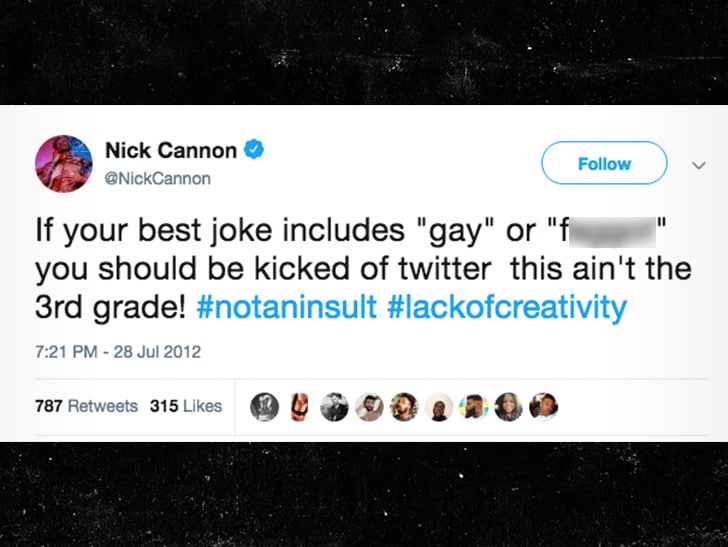Open the seventh liker avatar with rainbow background
This screenshot has width=728, height=547.
pos(473,406)
